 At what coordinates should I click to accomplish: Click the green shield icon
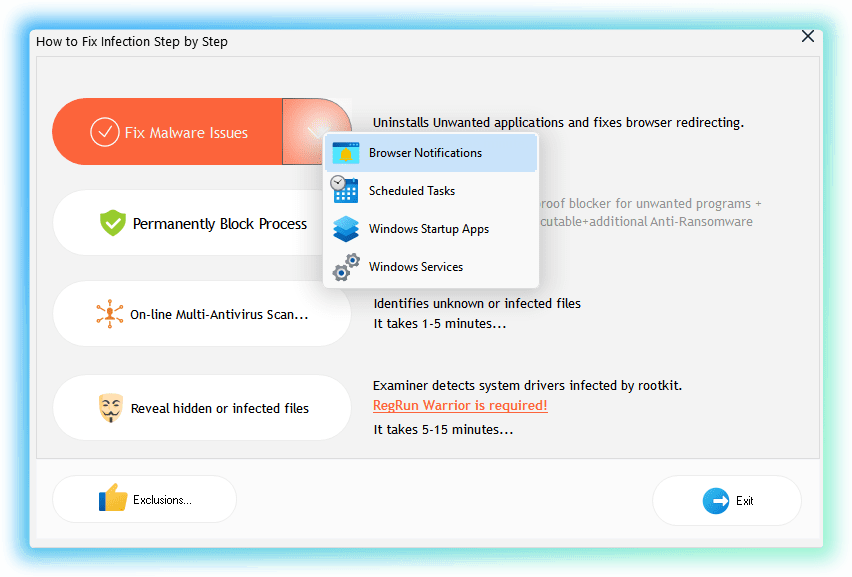(112, 223)
